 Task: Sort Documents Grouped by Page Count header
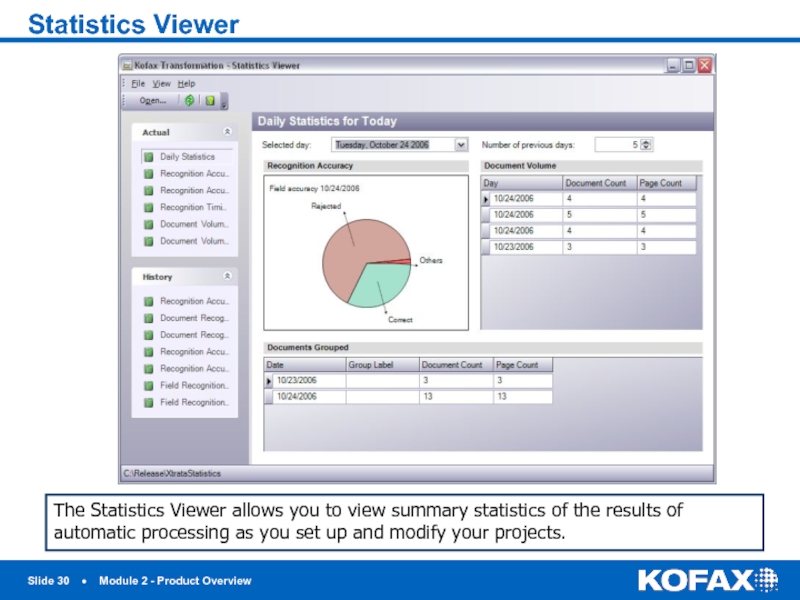point(523,365)
